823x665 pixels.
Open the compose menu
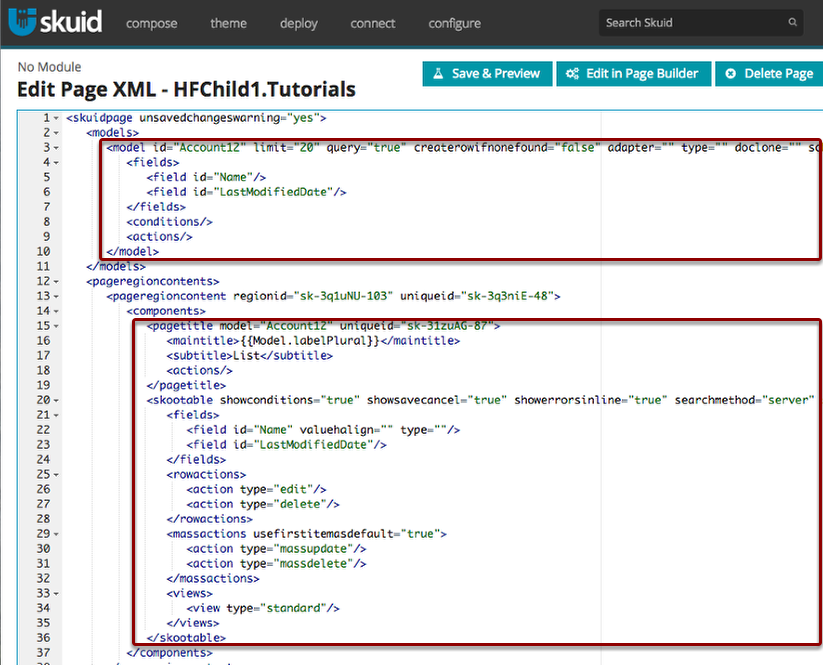point(151,24)
